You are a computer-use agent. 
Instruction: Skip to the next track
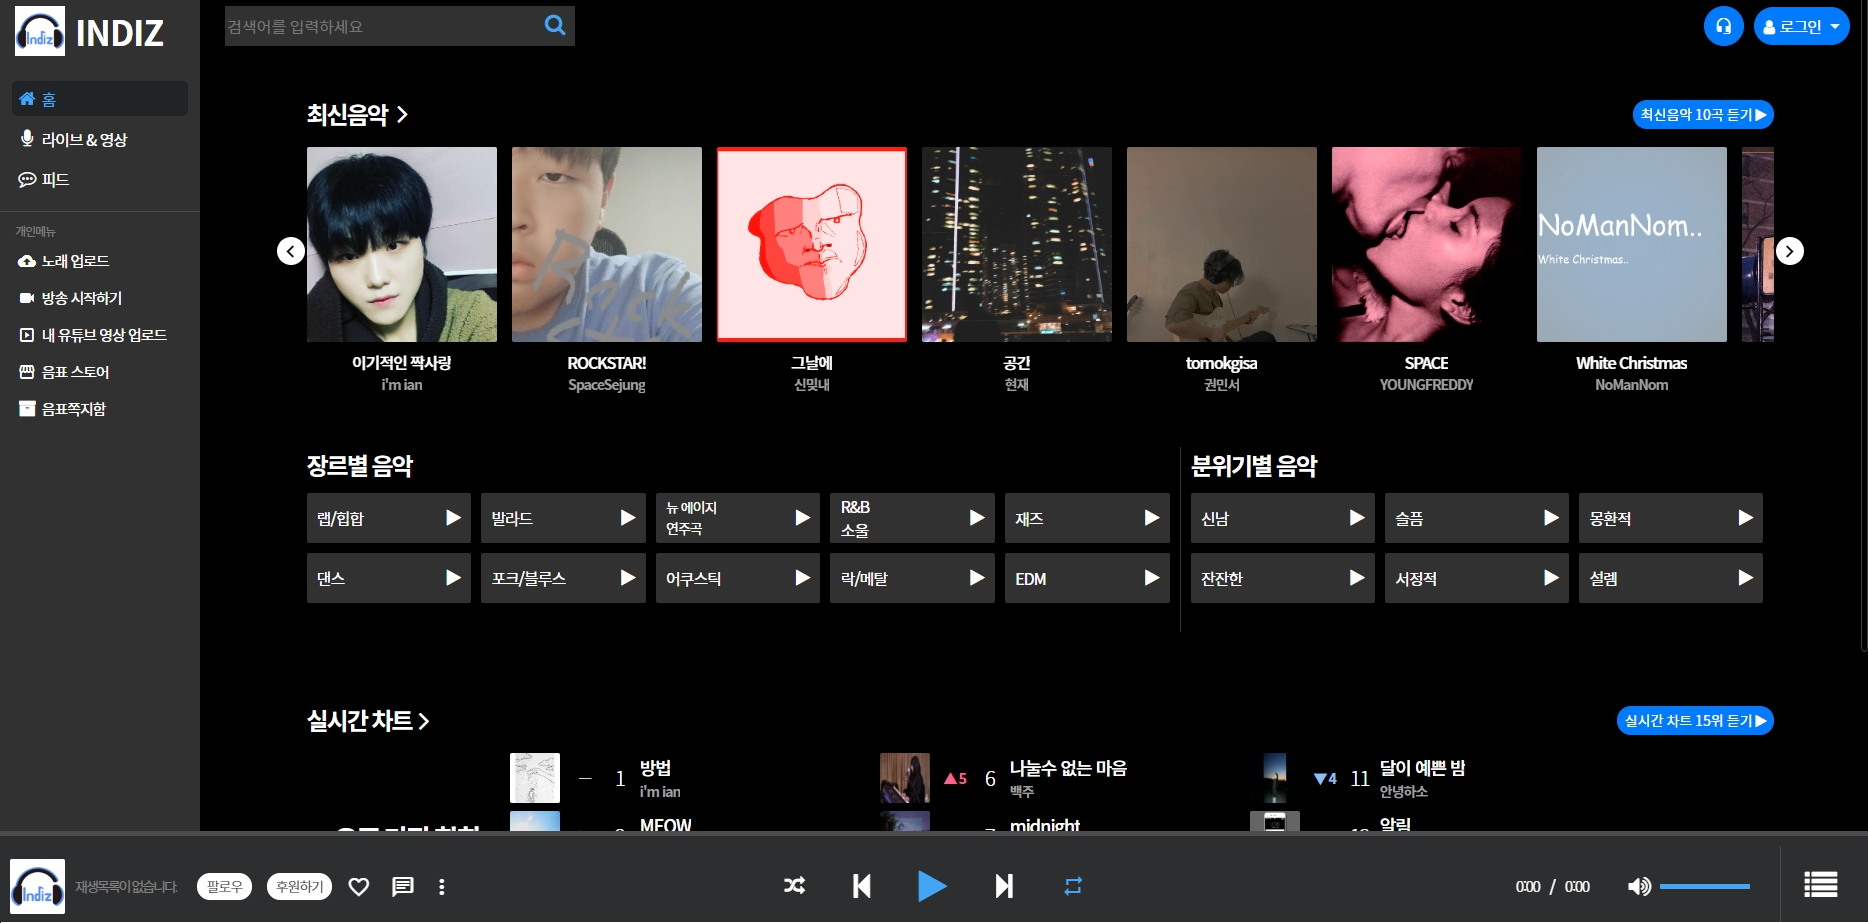1004,885
